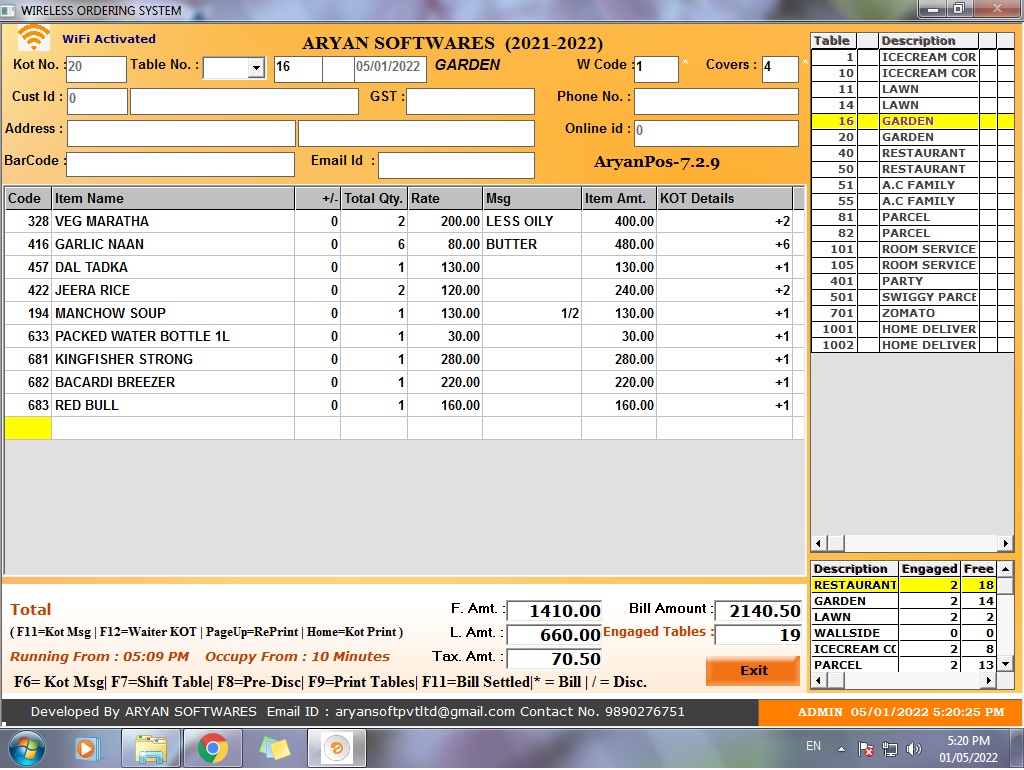Select table 1 ICECREAM COR row
Viewport: 1024px width, 770px height.
pos(912,57)
